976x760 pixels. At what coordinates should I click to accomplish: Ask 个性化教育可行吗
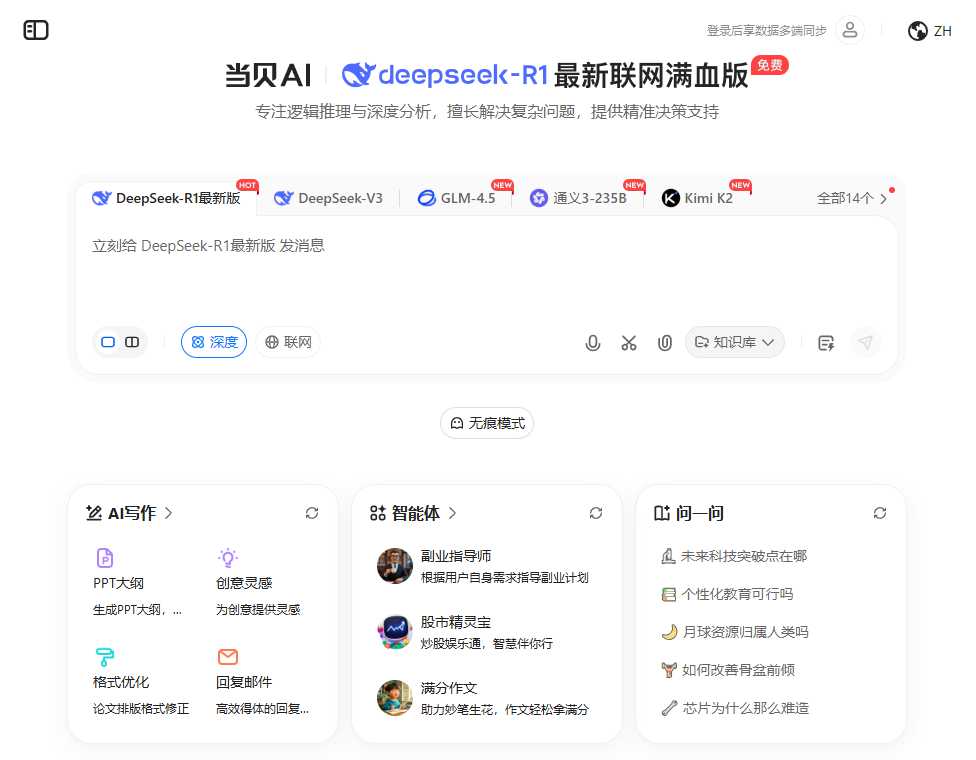click(x=728, y=594)
